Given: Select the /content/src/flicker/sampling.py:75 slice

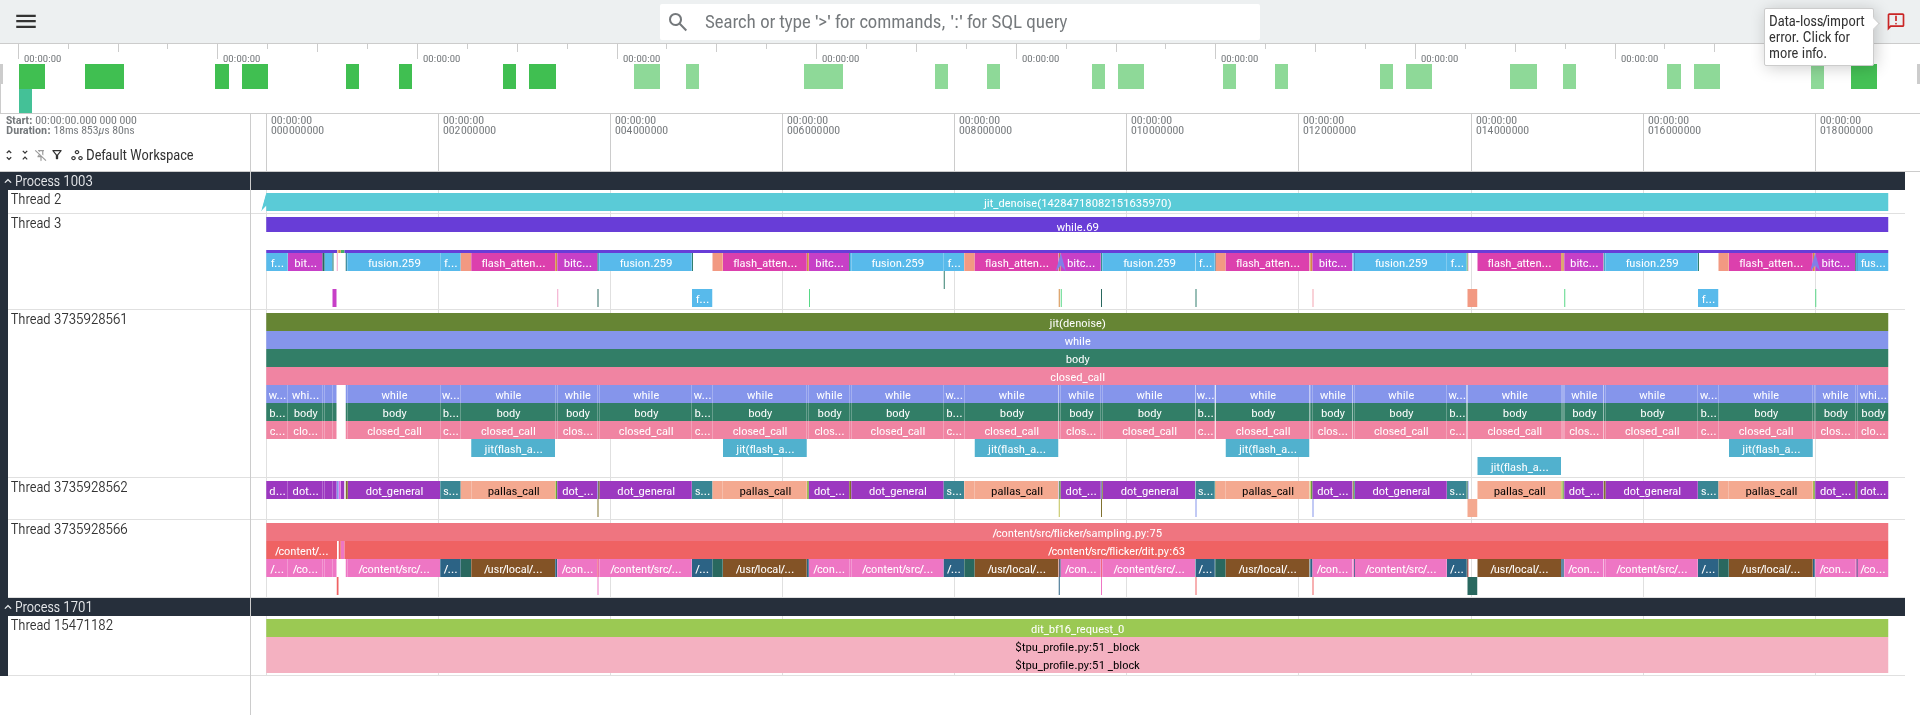Looking at the screenshot, I should (1077, 533).
